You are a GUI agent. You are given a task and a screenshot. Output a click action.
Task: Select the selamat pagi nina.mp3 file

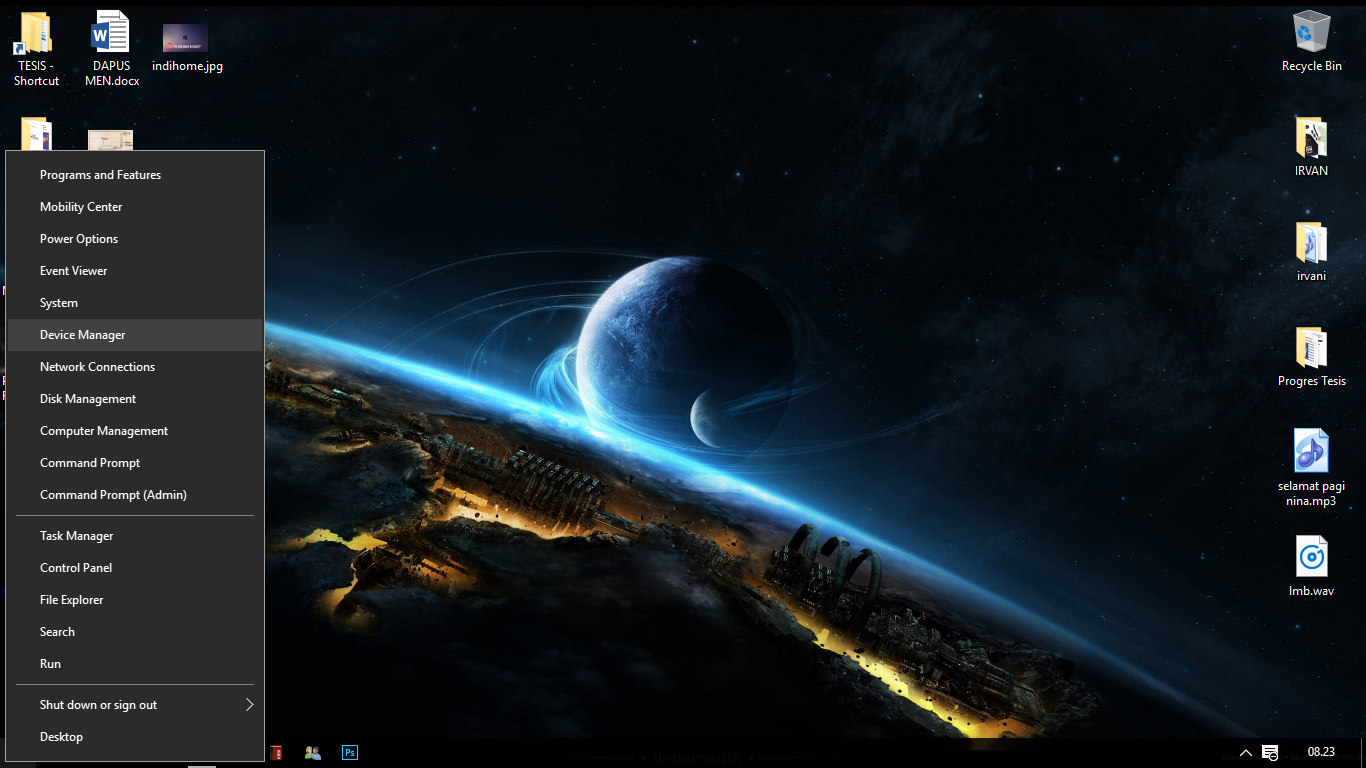click(x=1311, y=451)
